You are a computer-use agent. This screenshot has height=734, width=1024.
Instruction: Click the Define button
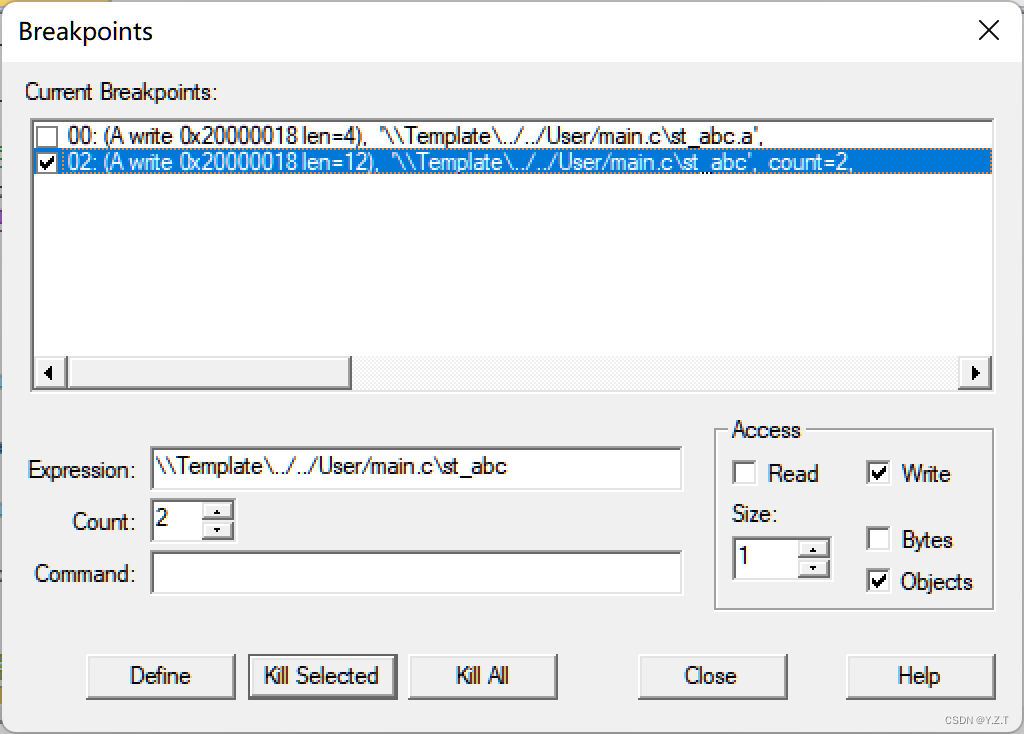coord(161,677)
